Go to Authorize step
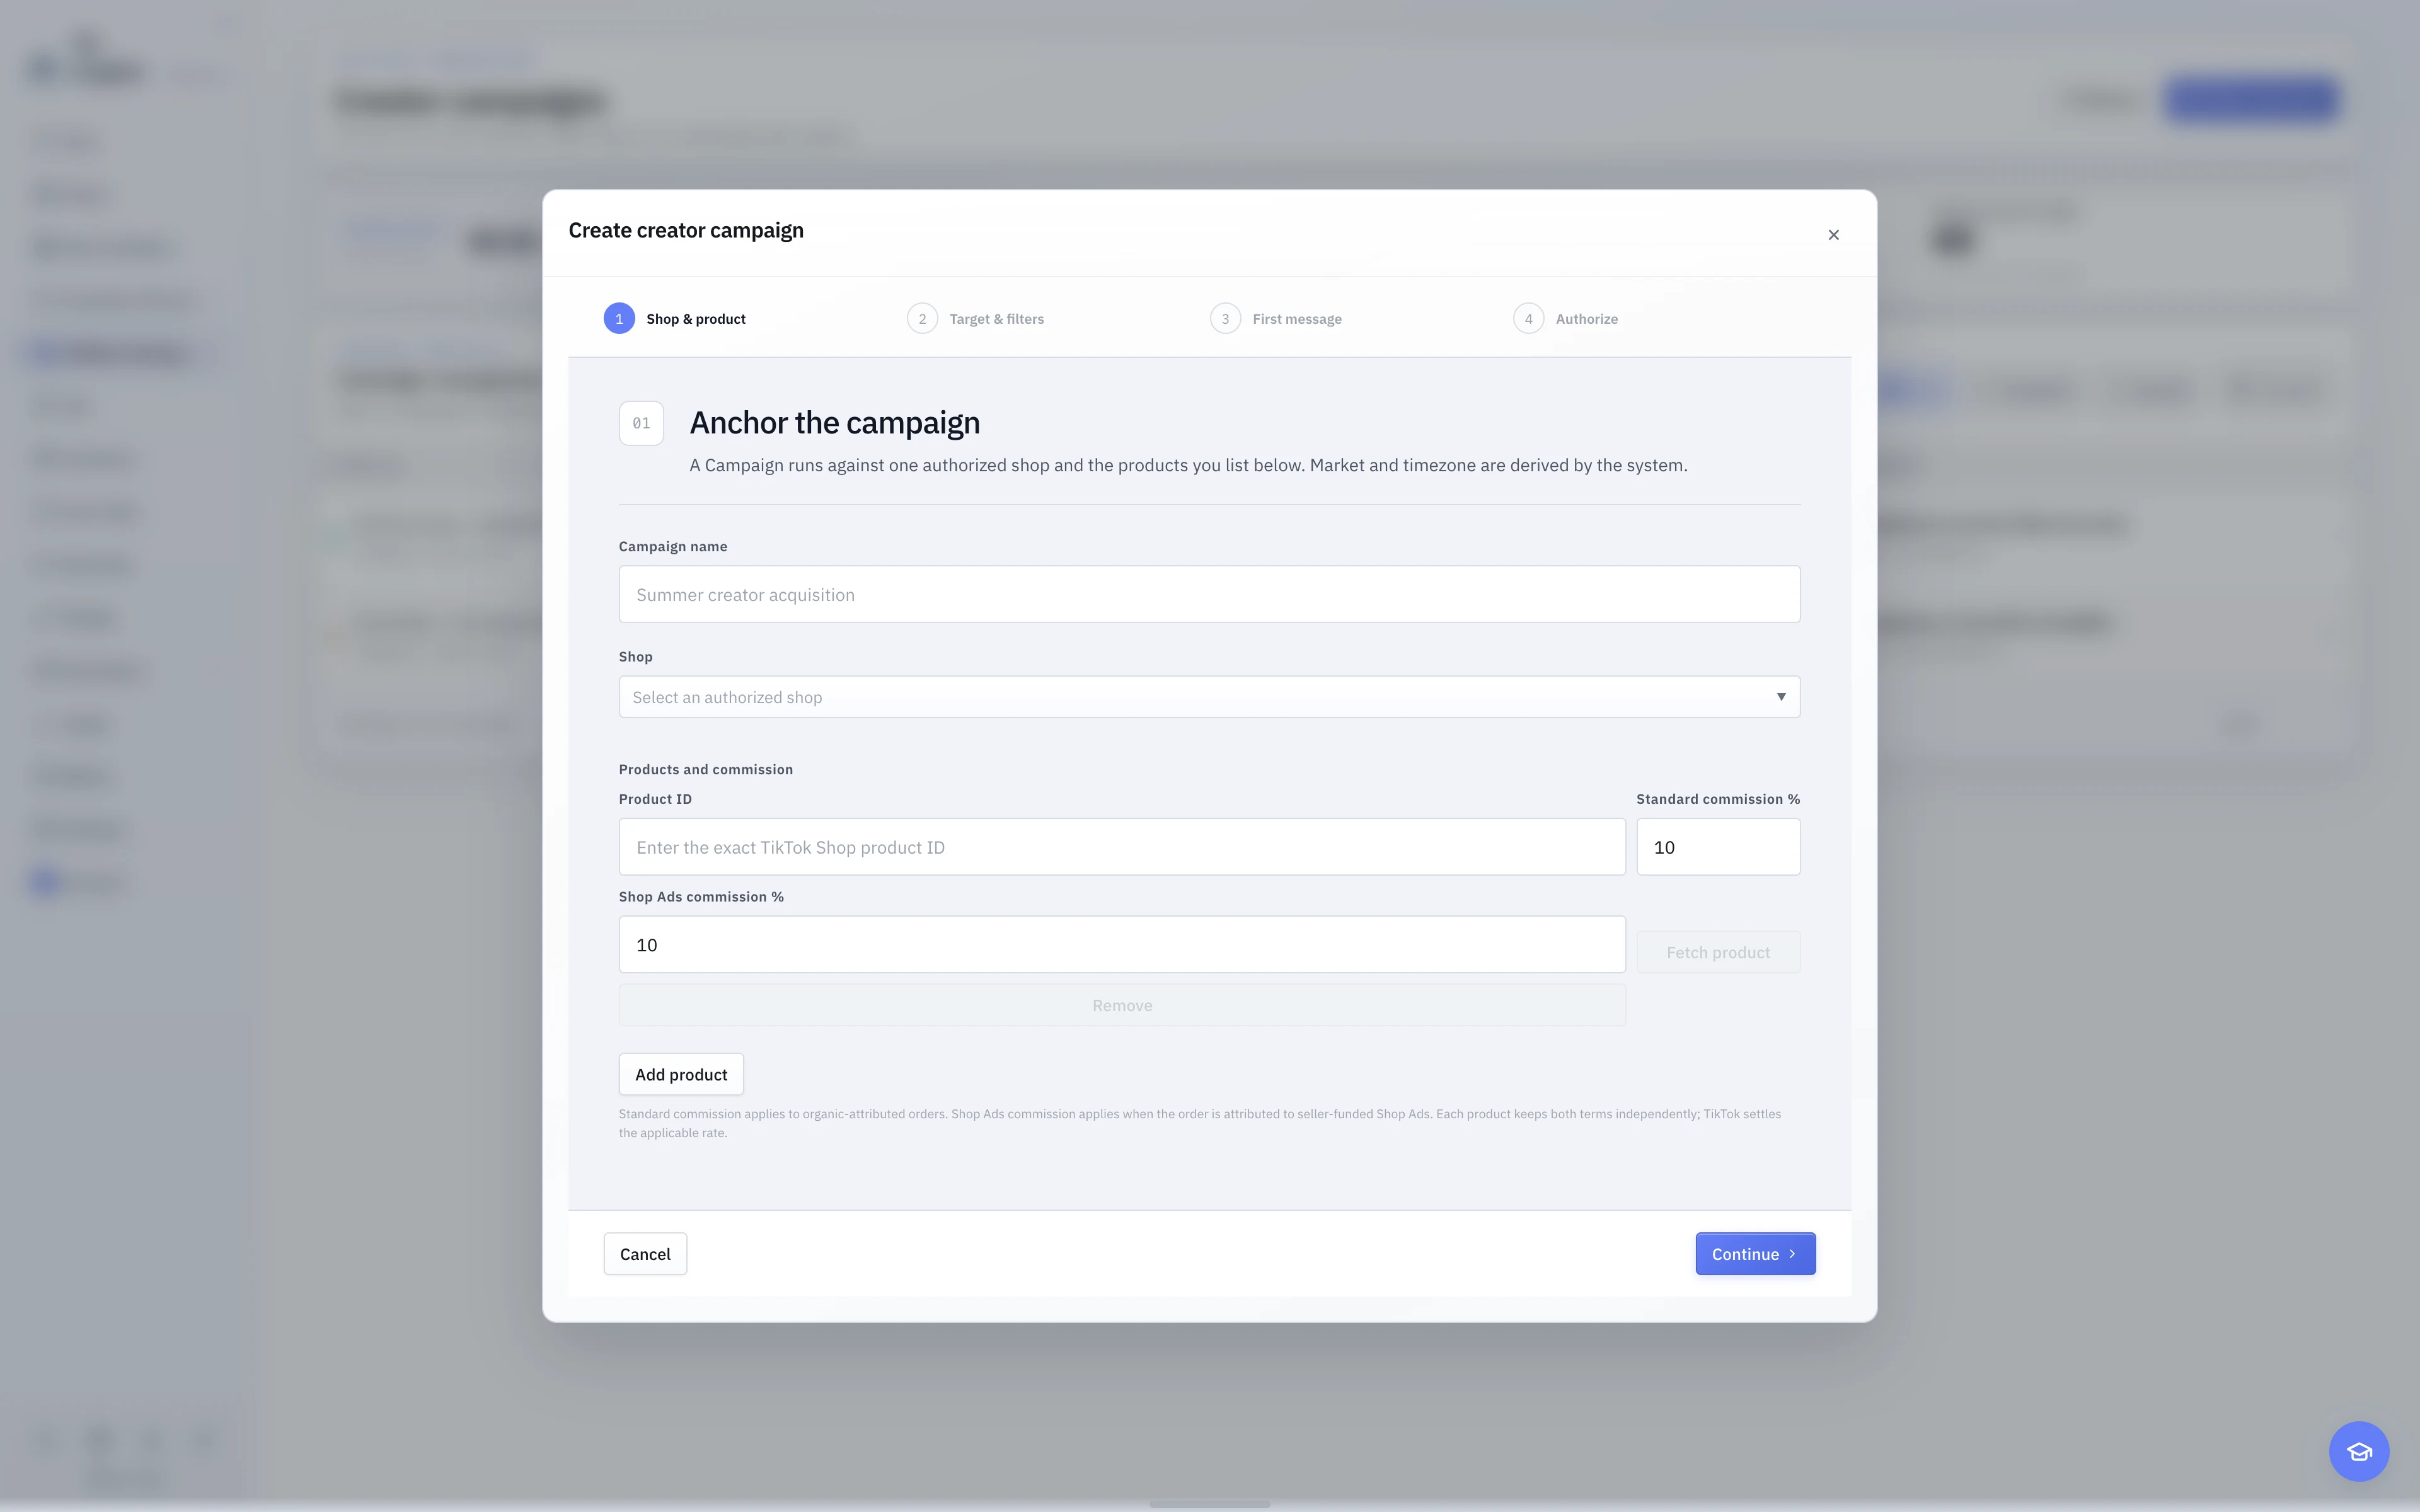Image resolution: width=2420 pixels, height=1512 pixels. click(1565, 319)
